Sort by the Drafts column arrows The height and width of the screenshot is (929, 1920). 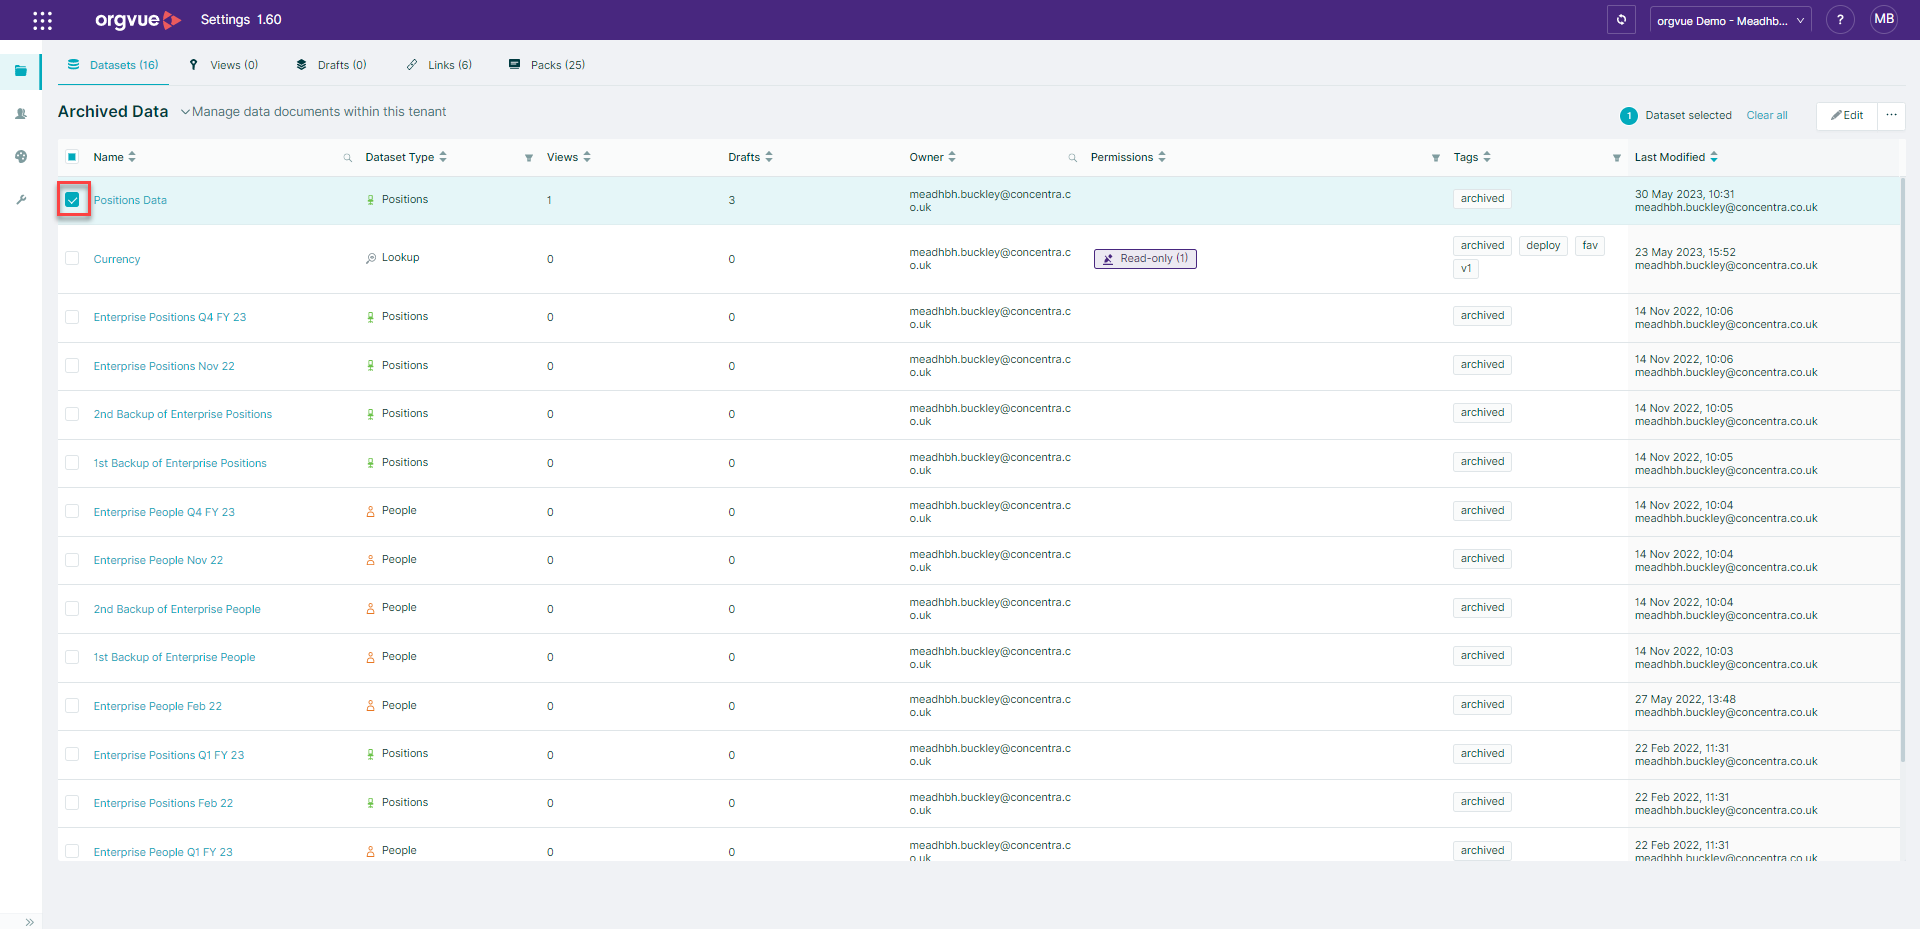click(769, 157)
